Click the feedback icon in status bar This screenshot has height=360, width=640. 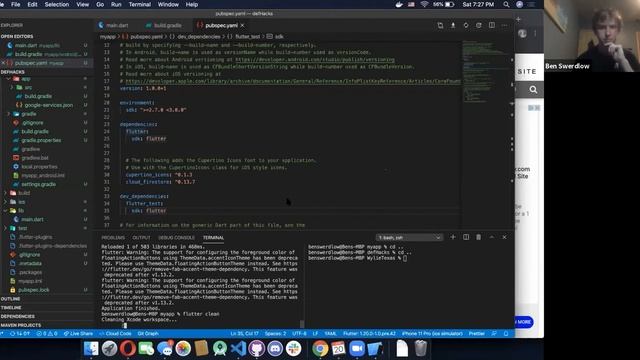pos(494,333)
